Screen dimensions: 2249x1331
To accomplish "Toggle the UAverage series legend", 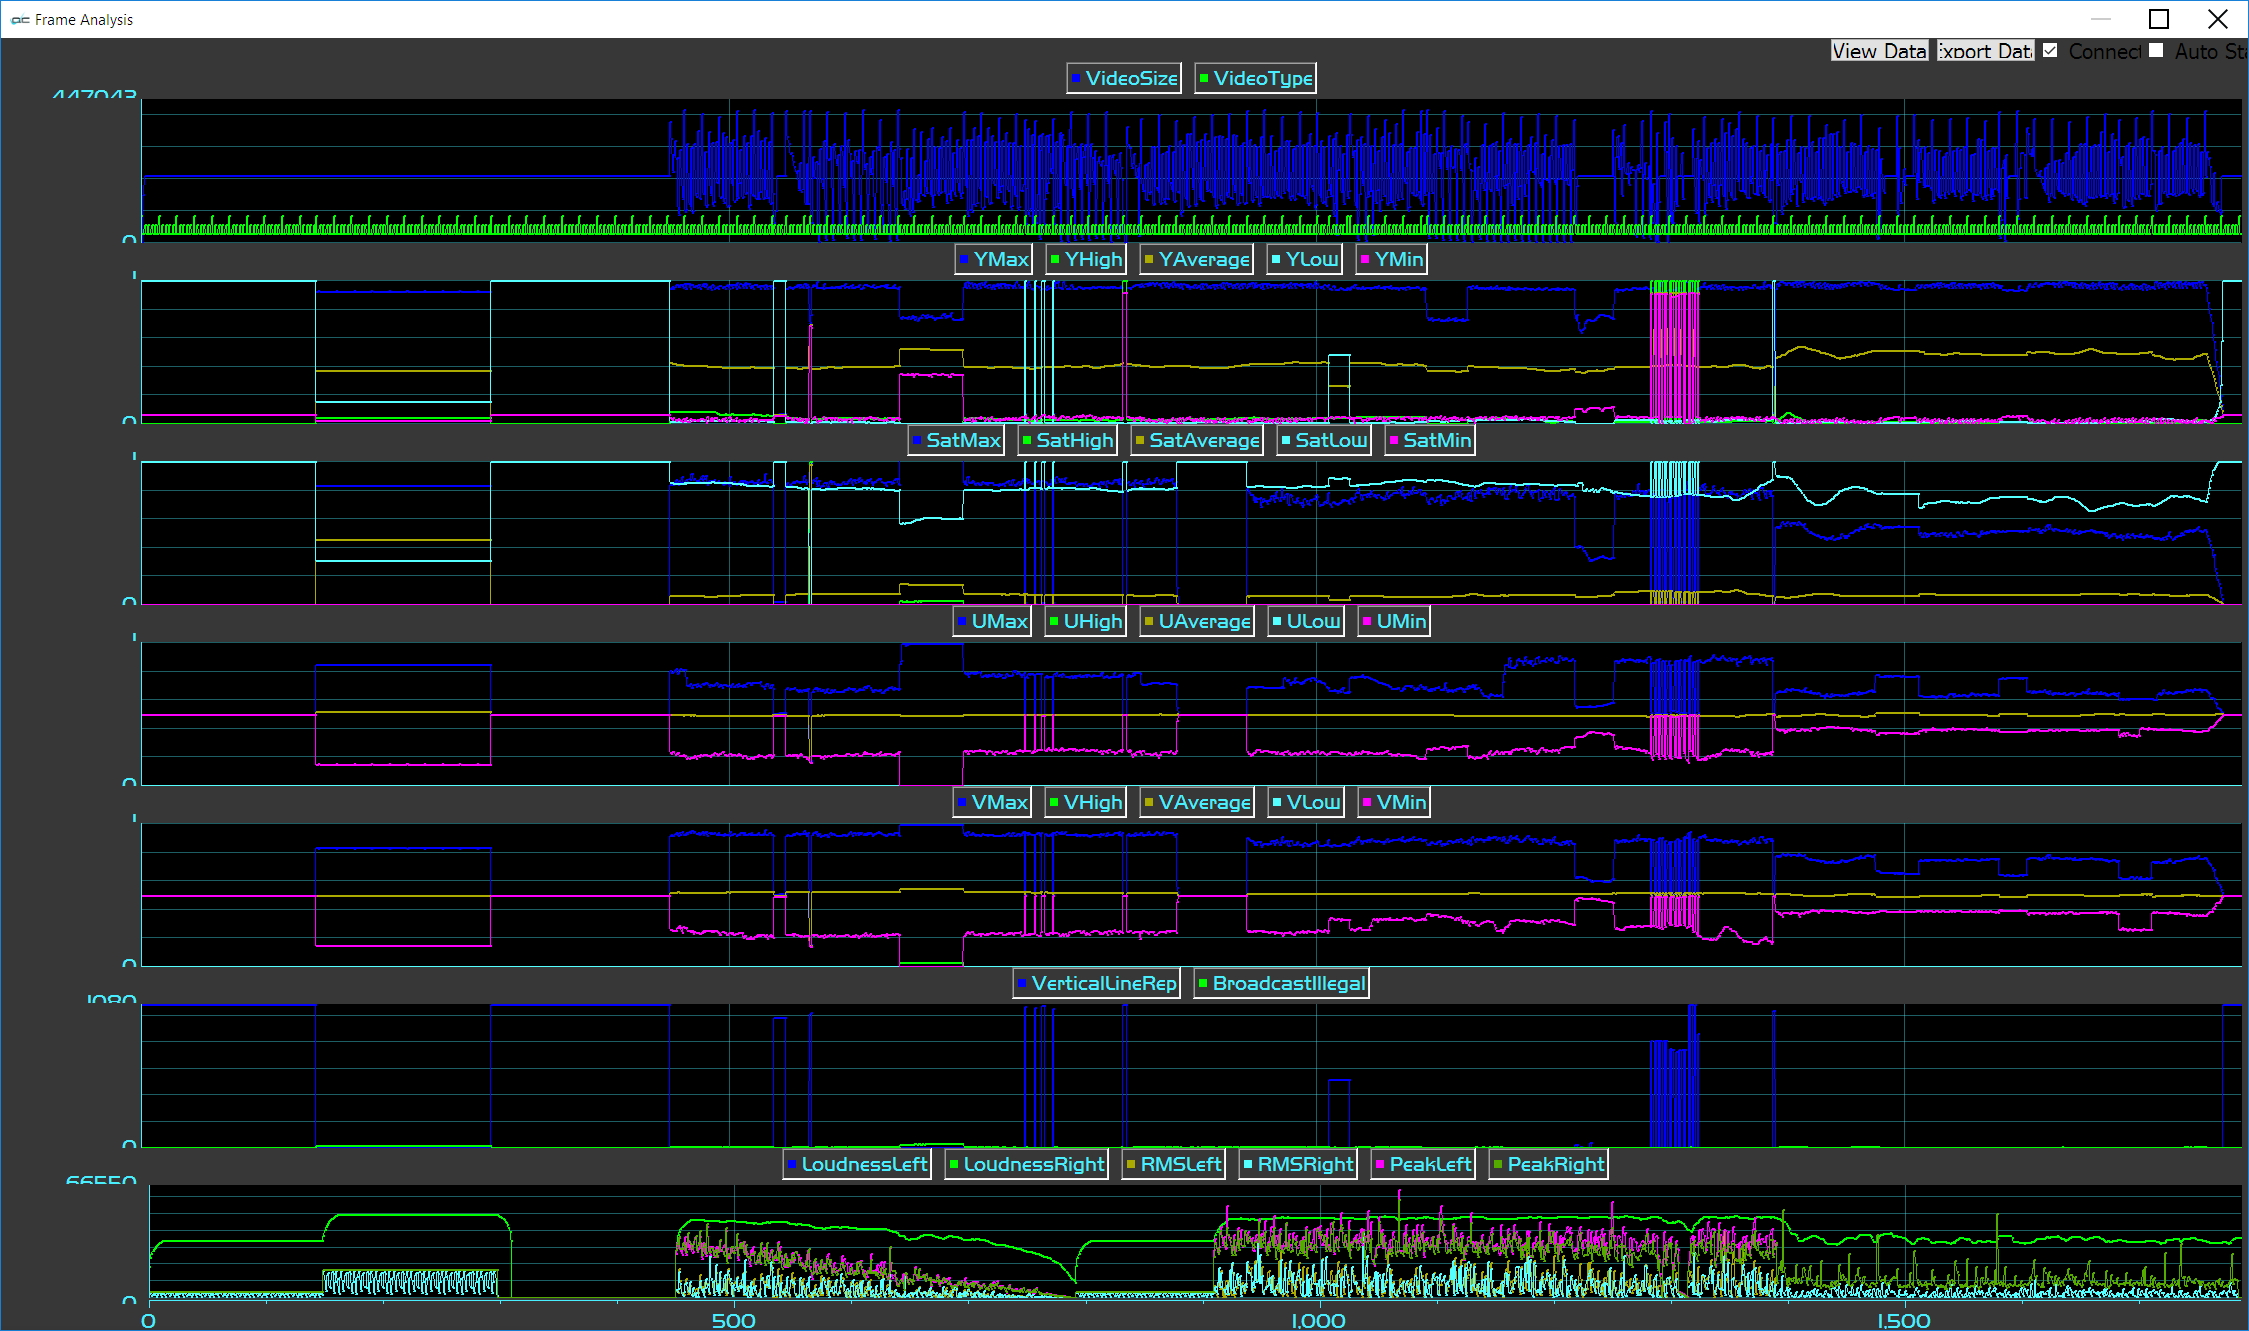I will tap(1197, 621).
